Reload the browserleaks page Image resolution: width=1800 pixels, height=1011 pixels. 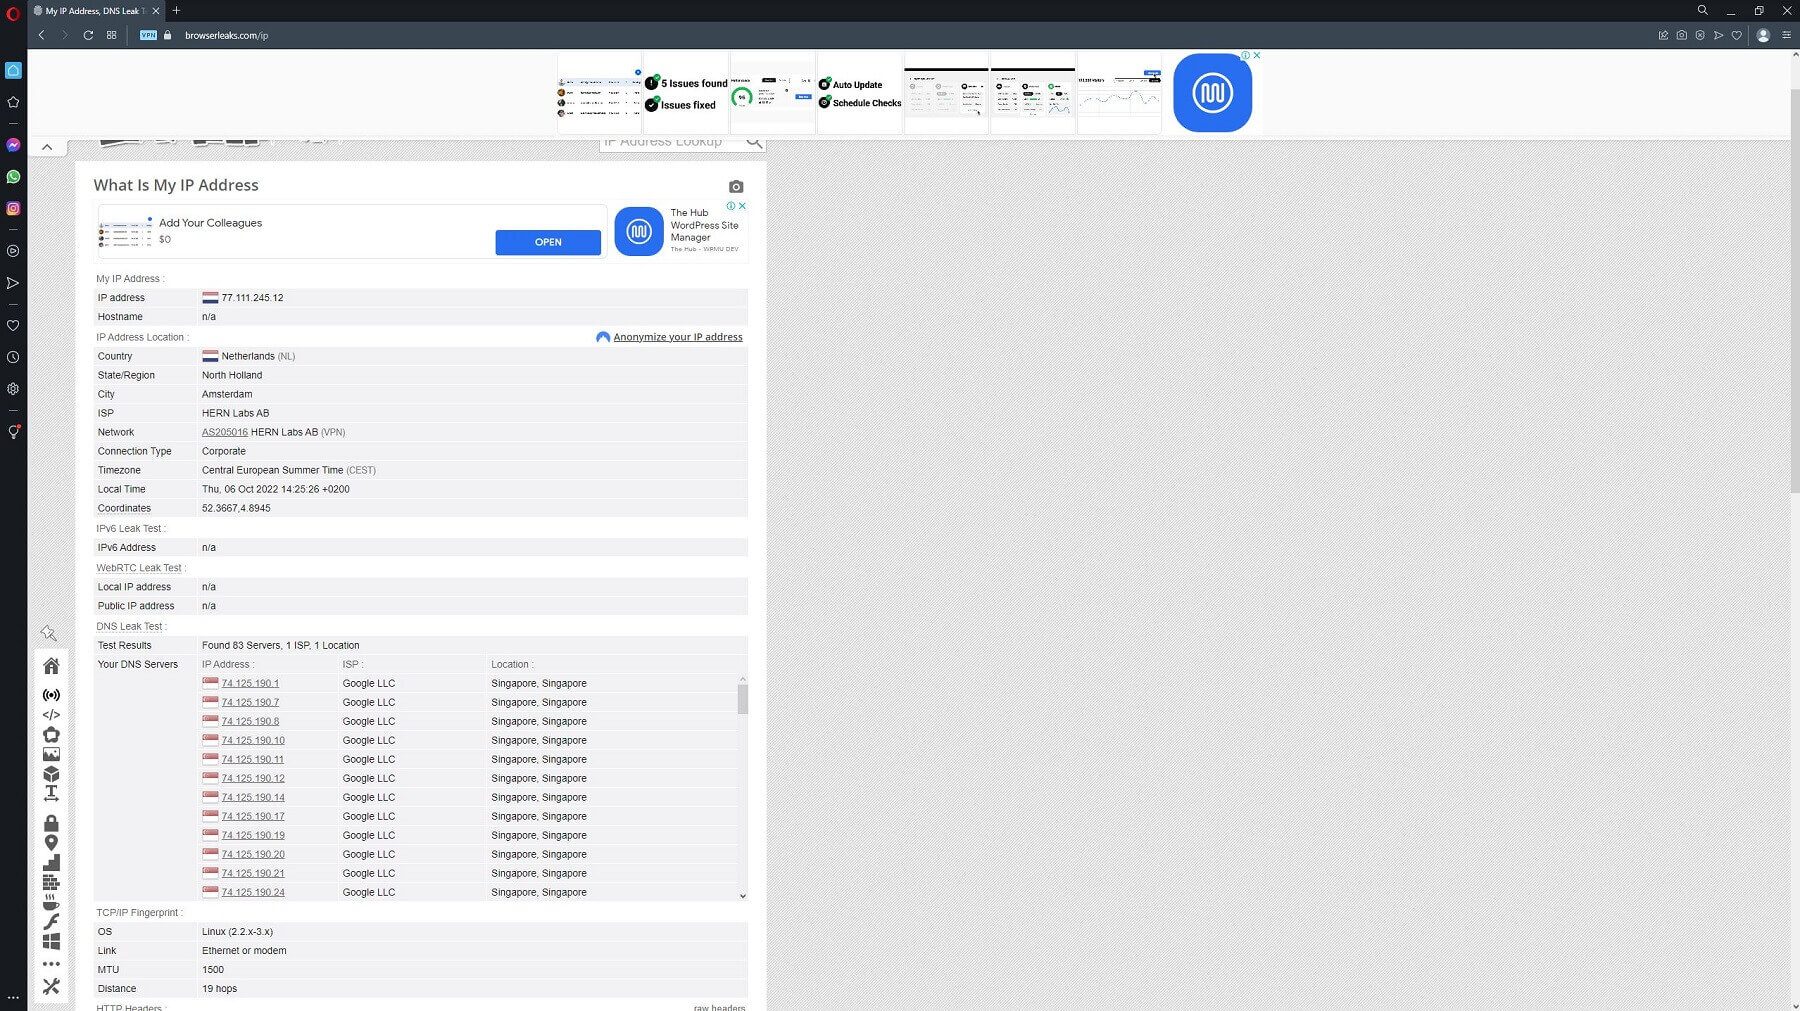tap(88, 35)
